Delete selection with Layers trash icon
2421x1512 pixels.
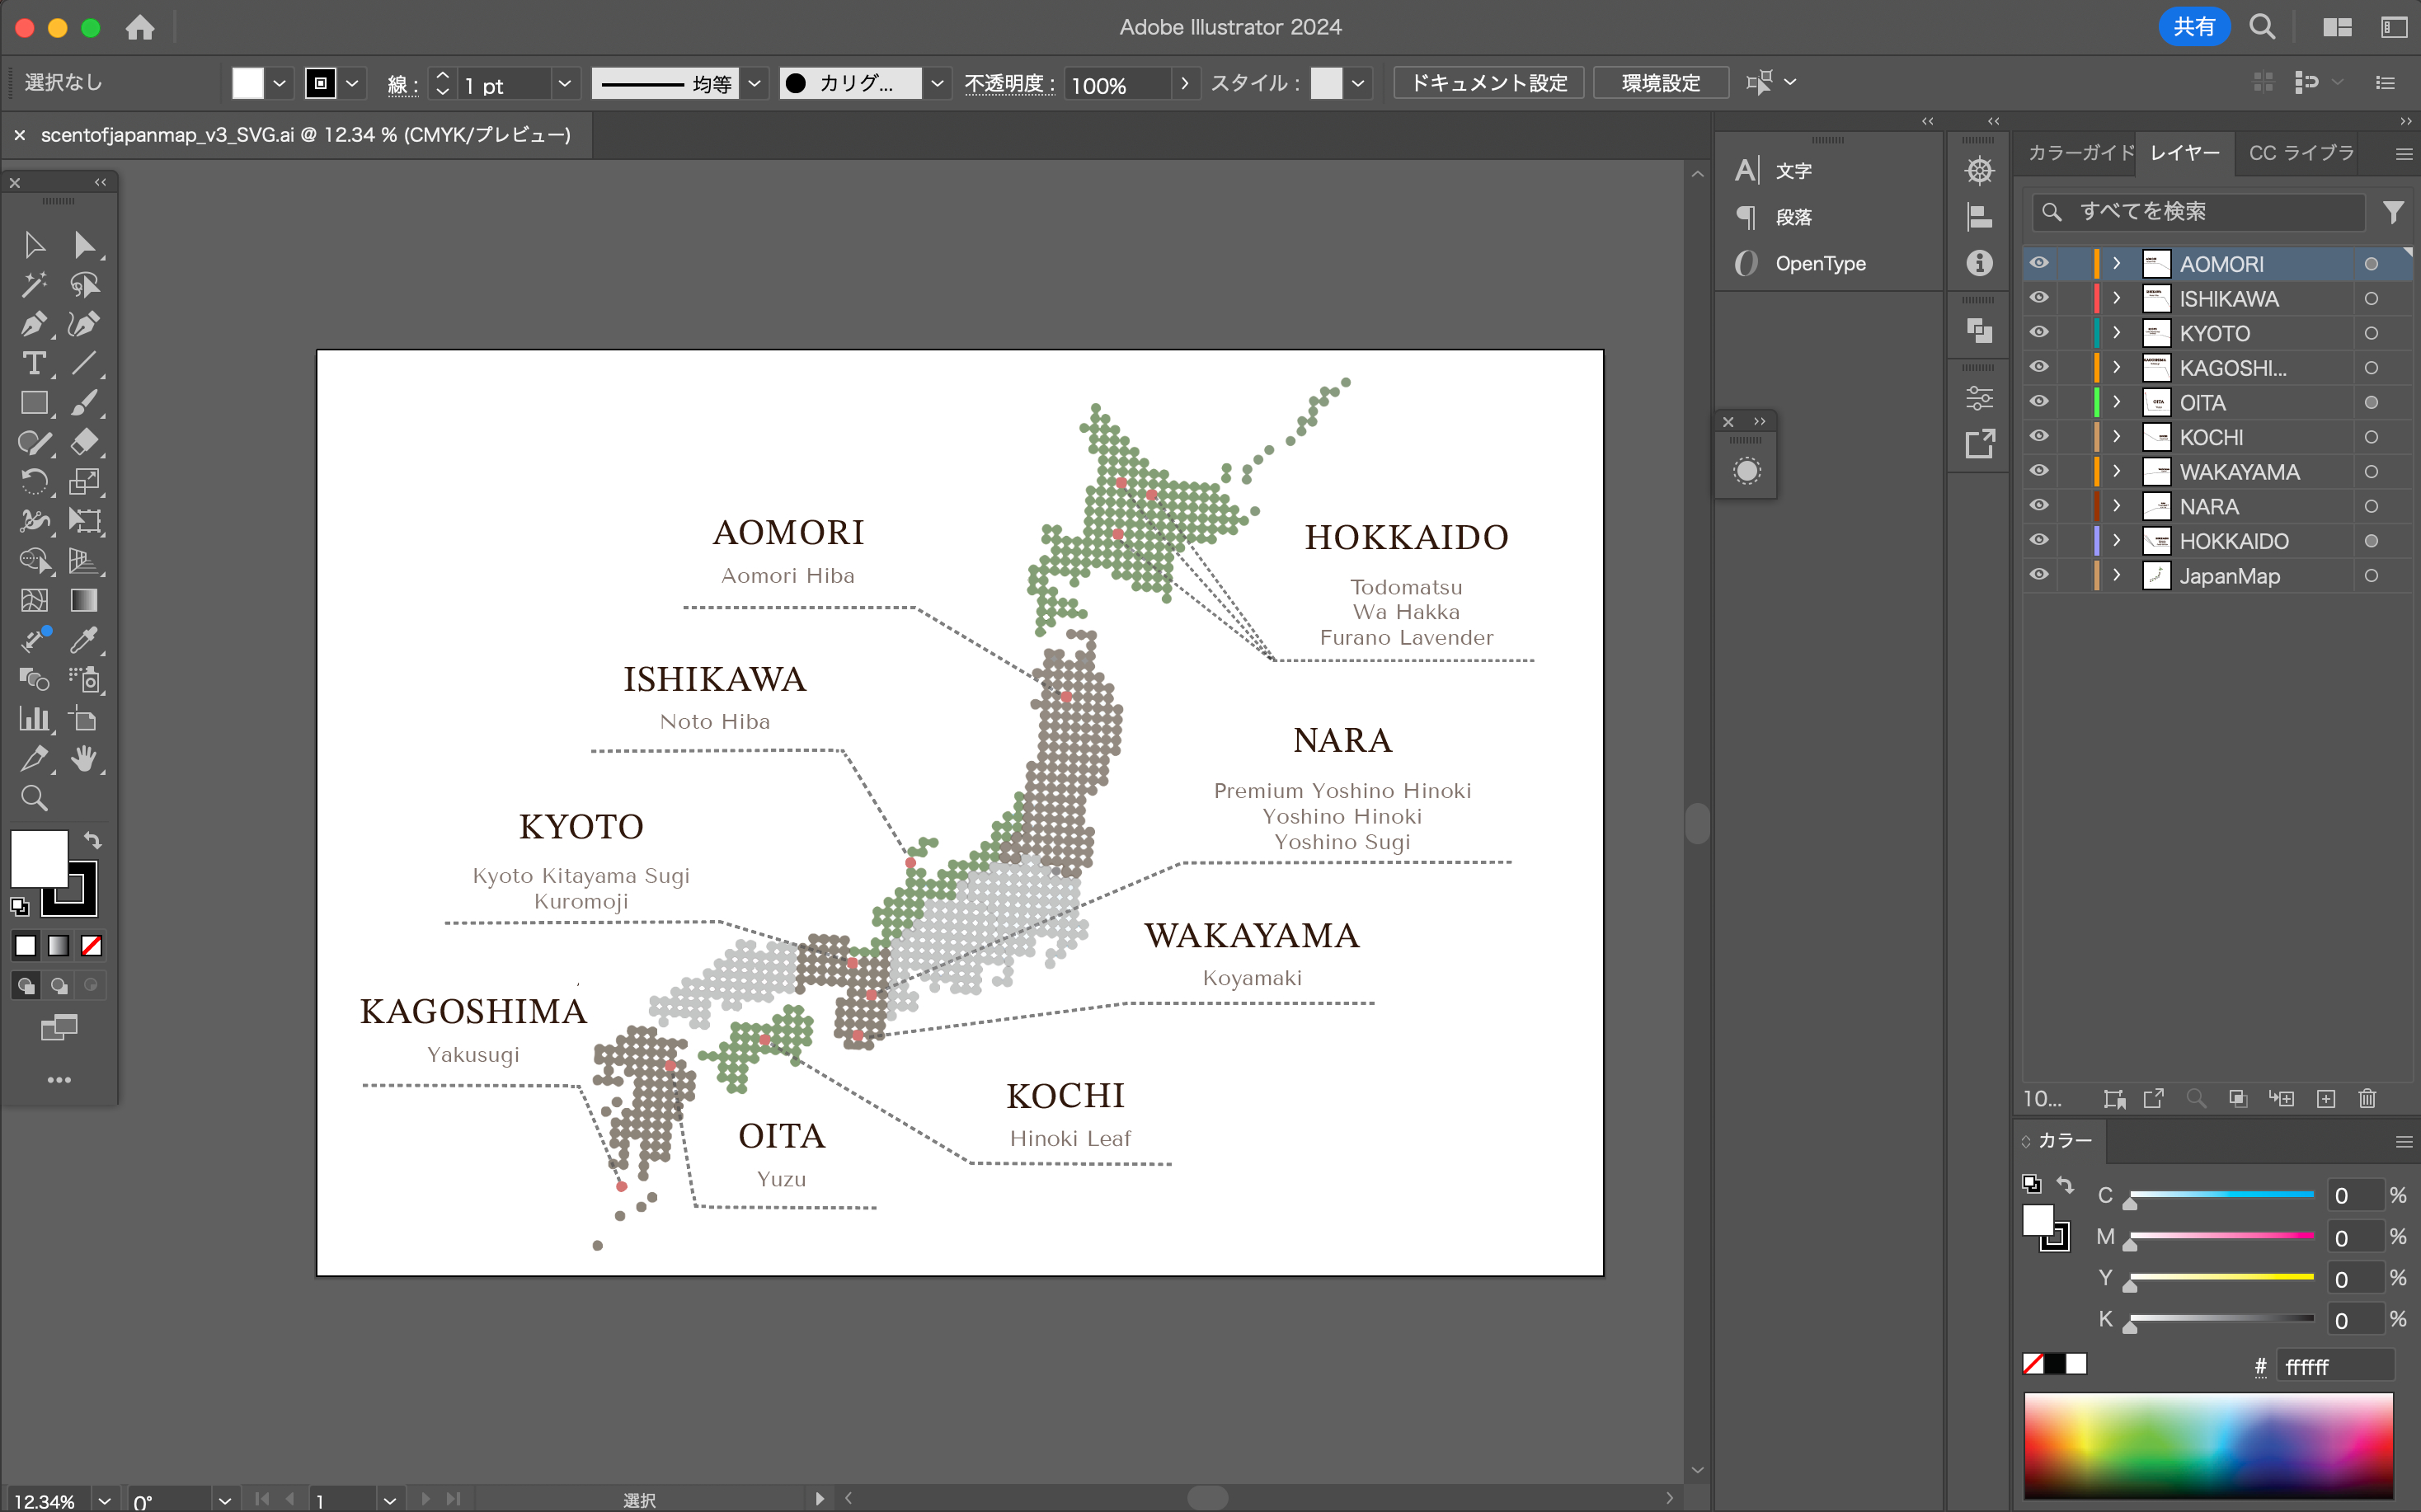pyautogui.click(x=2367, y=1099)
